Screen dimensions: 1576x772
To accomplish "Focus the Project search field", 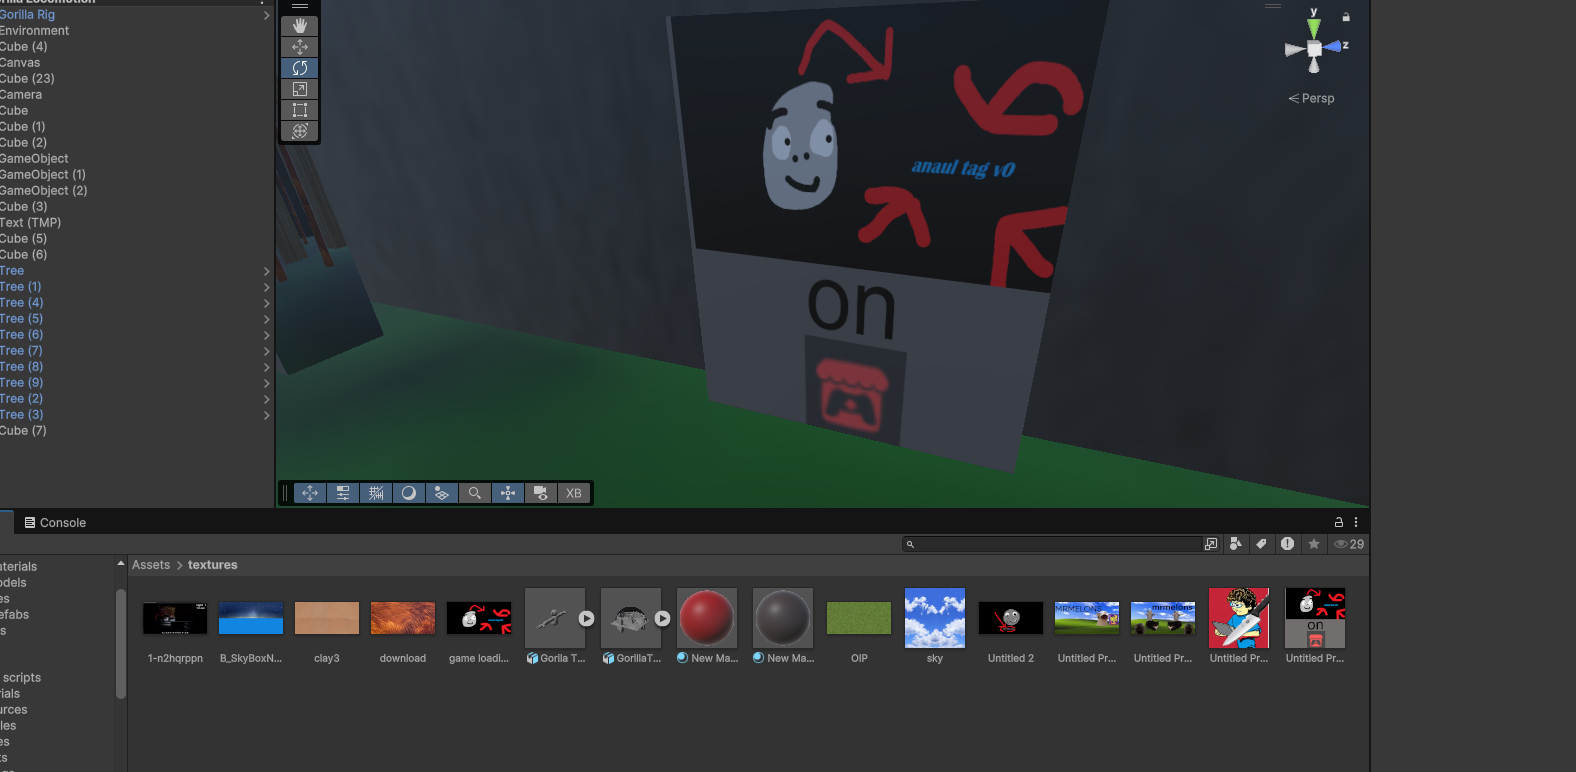I will (1052, 544).
